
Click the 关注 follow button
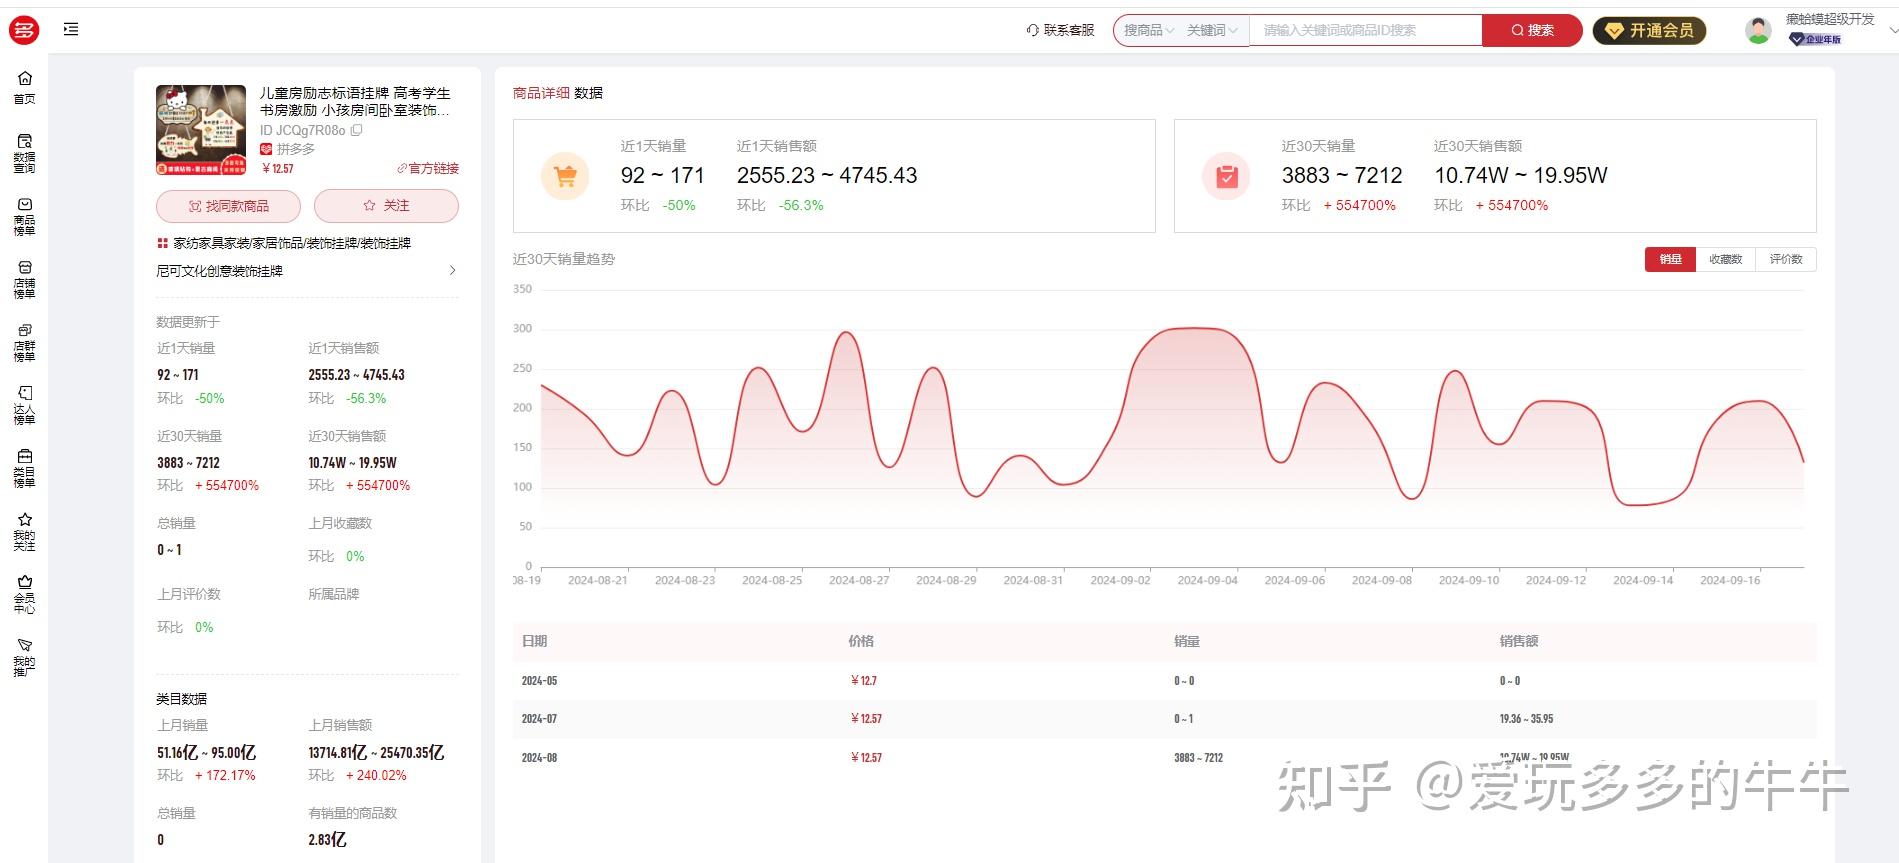coord(386,206)
